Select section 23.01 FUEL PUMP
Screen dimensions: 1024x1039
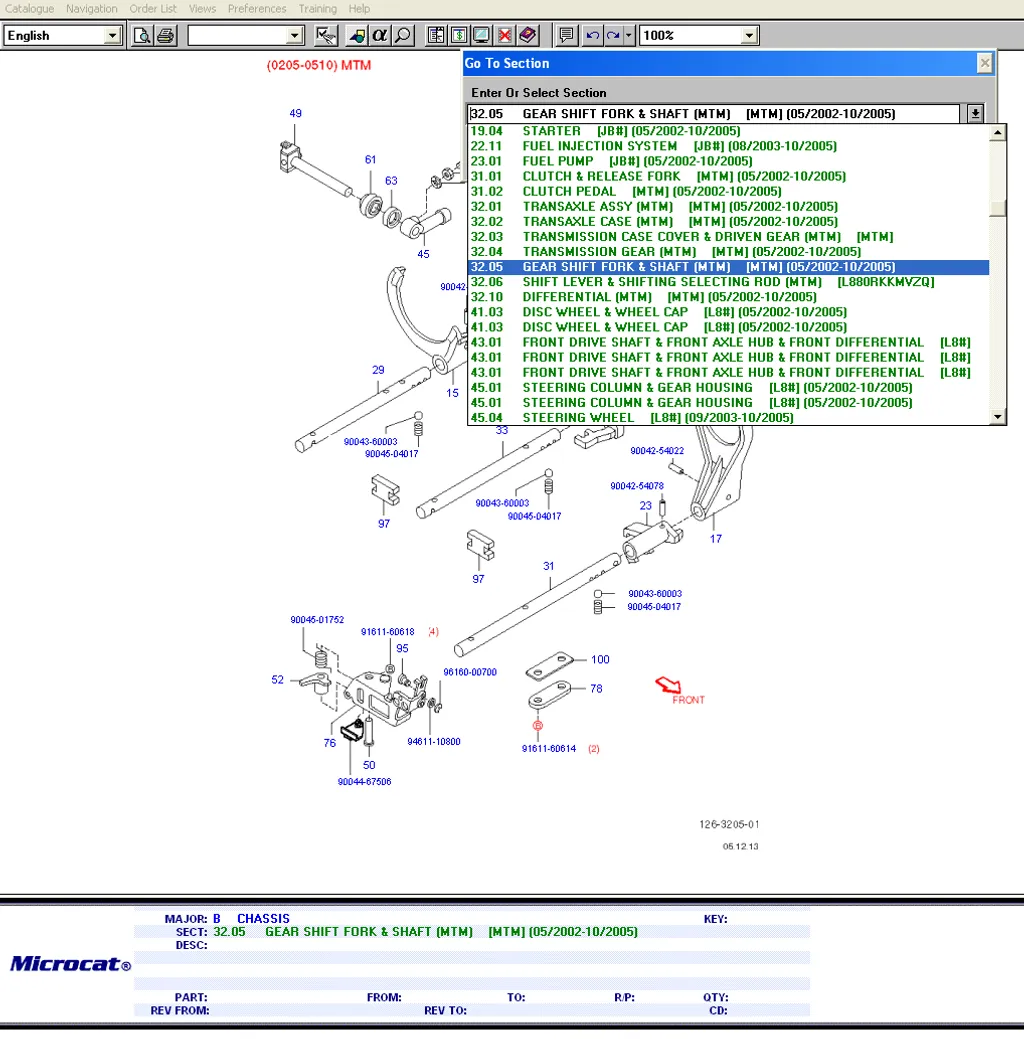728,162
